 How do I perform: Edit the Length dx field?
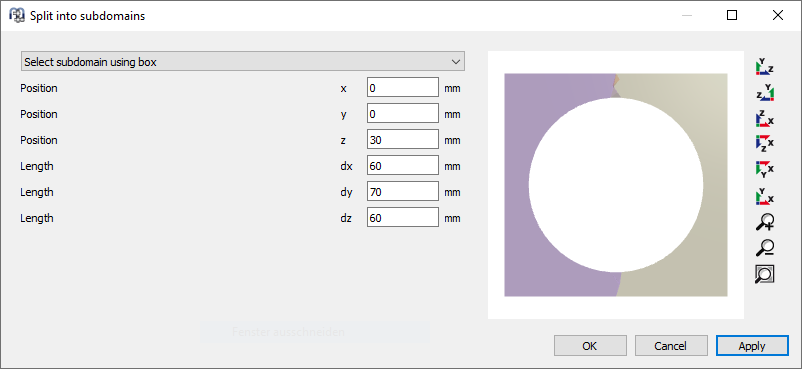403,166
